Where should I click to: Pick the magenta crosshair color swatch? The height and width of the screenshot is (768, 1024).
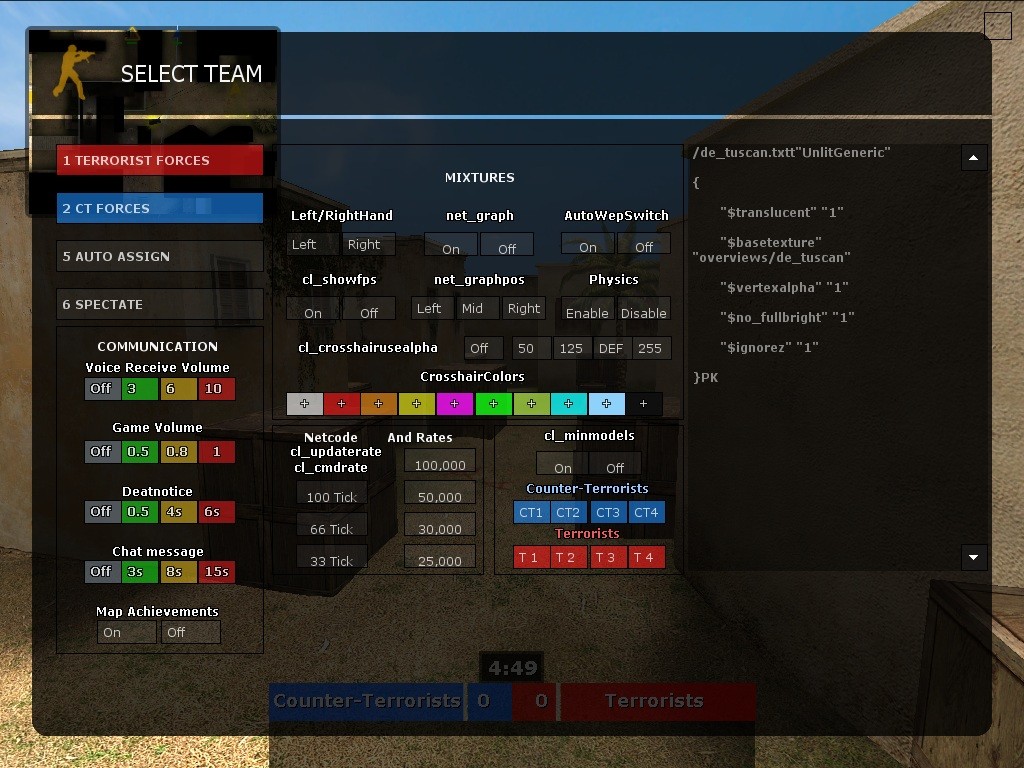pyautogui.click(x=455, y=404)
